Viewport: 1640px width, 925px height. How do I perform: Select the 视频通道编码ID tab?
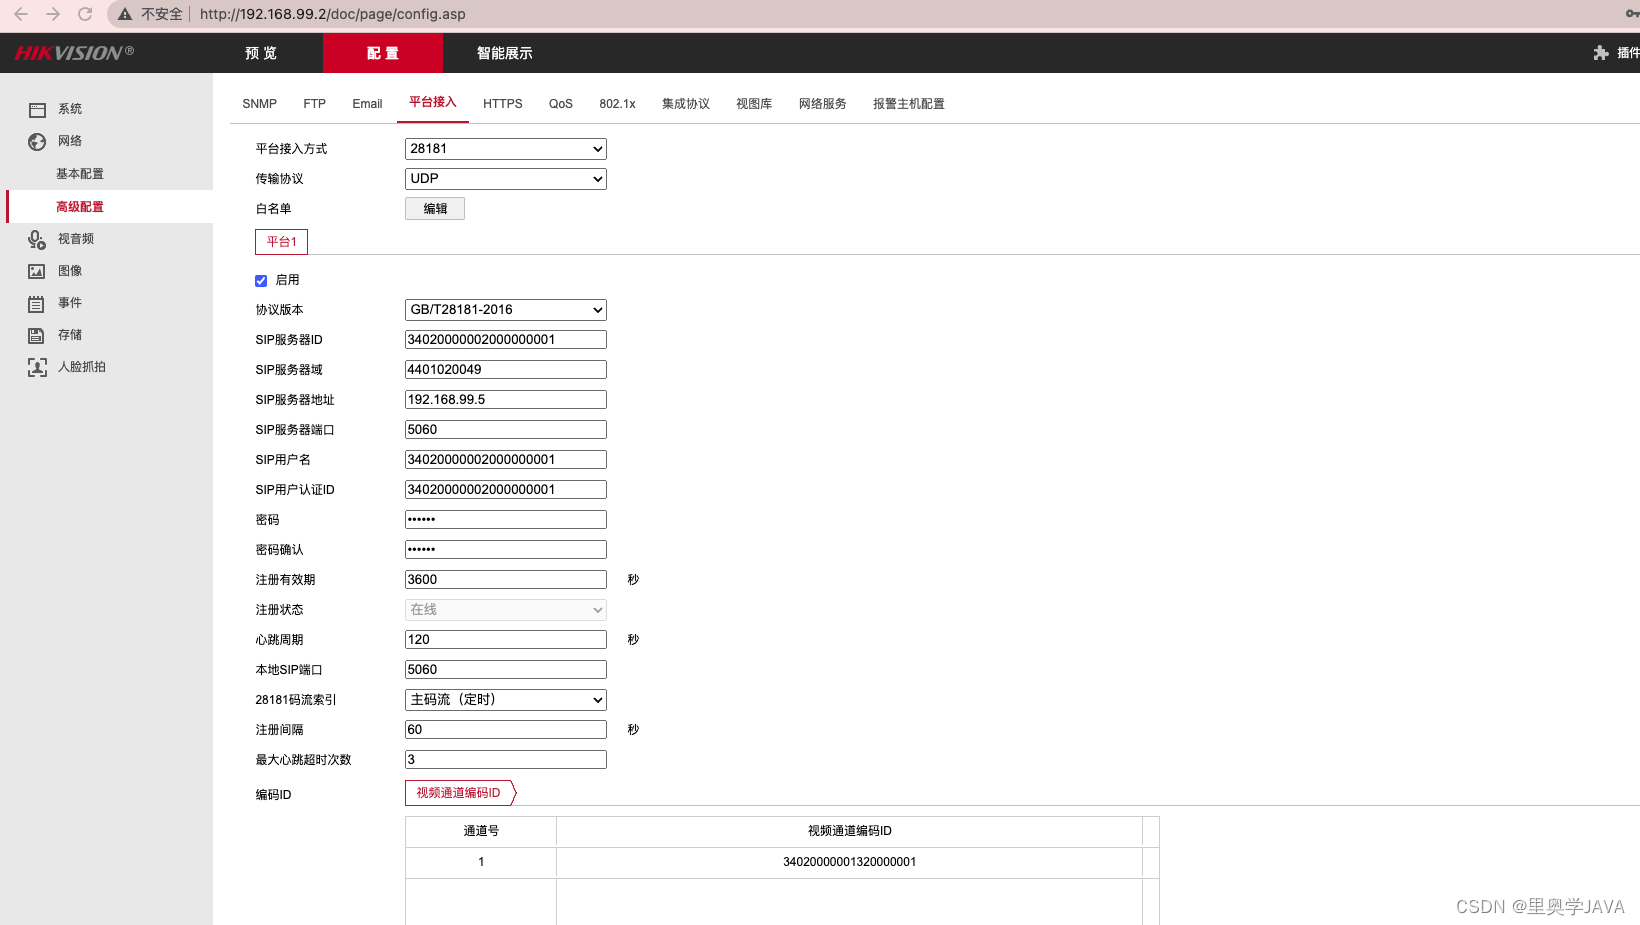[x=459, y=793]
